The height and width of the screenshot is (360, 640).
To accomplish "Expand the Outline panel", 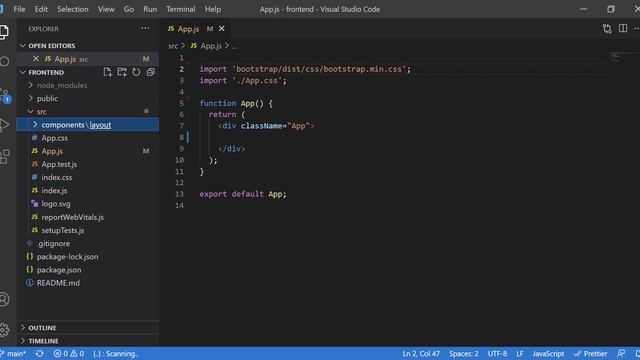I will (x=87, y=328).
